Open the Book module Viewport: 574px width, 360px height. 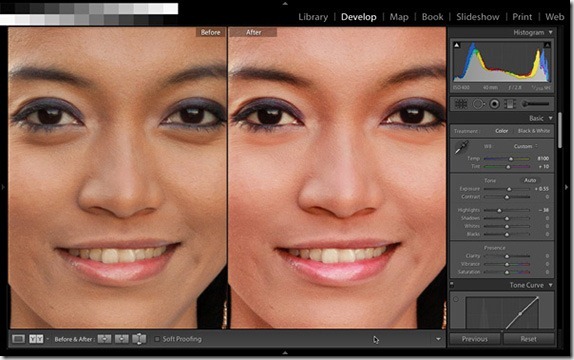point(432,17)
